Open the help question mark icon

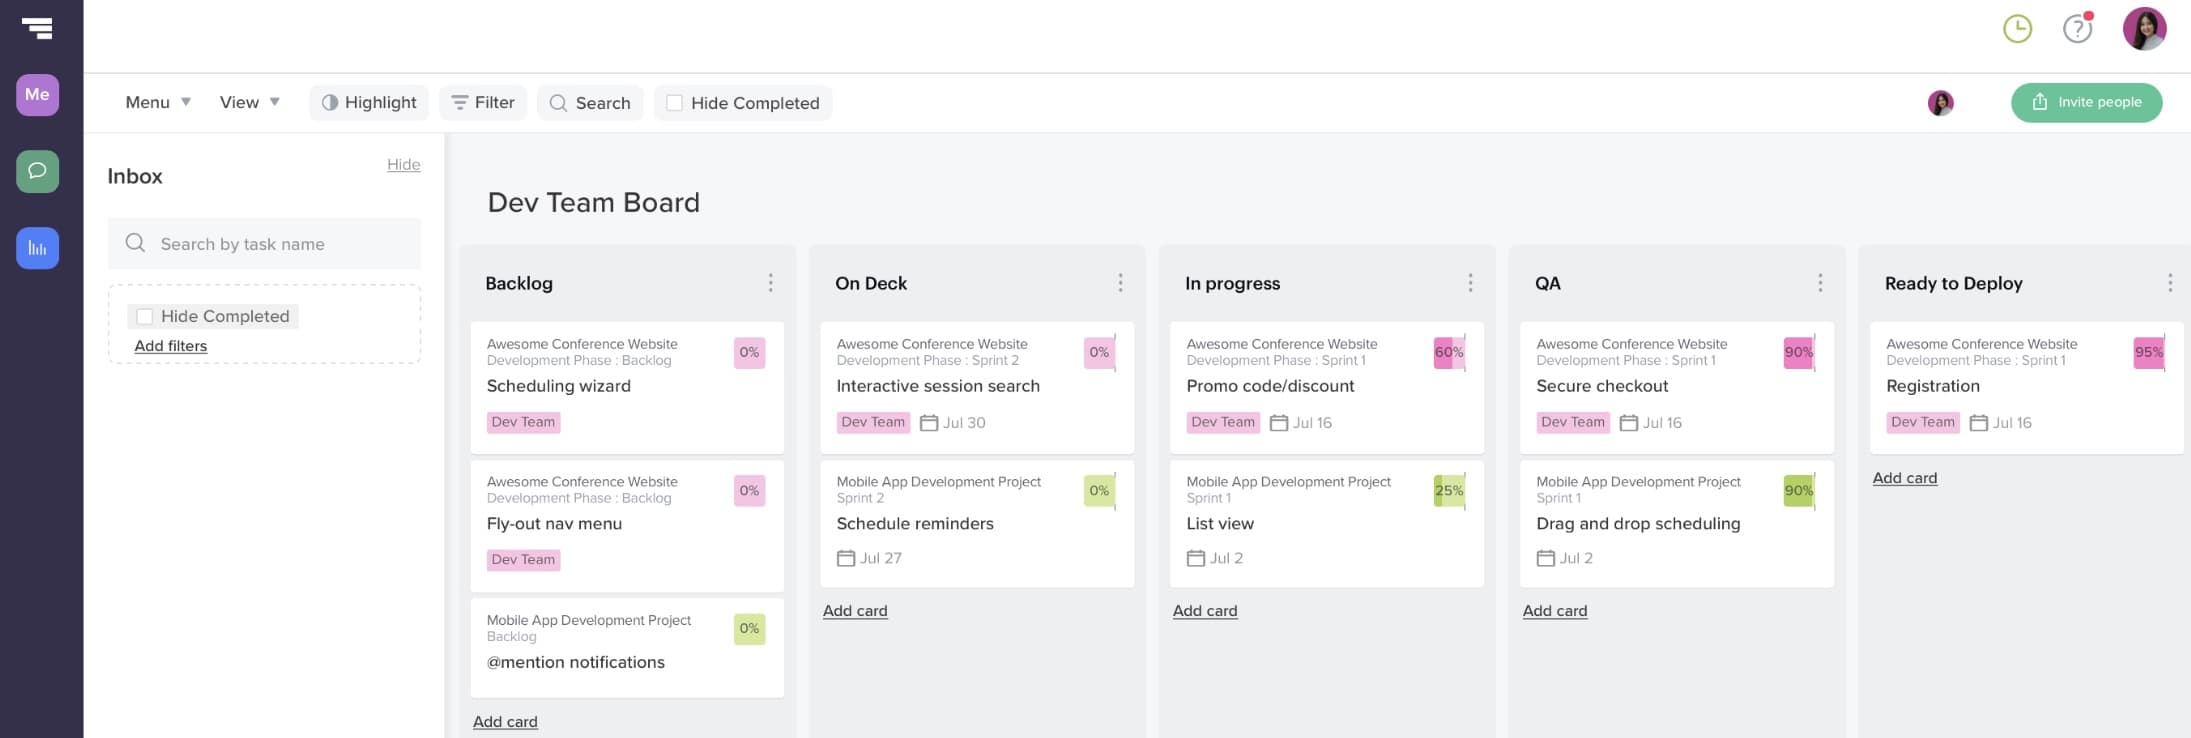2077,29
